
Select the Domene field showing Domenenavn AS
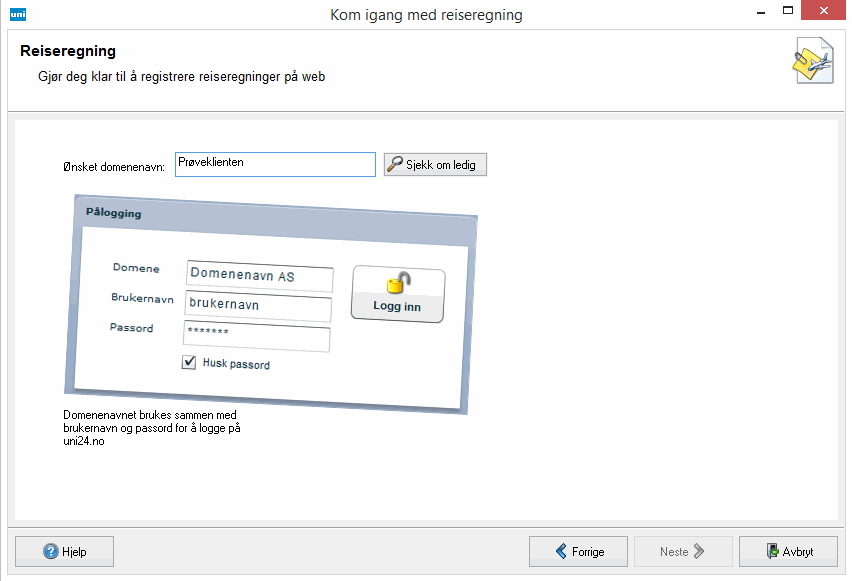click(x=259, y=276)
